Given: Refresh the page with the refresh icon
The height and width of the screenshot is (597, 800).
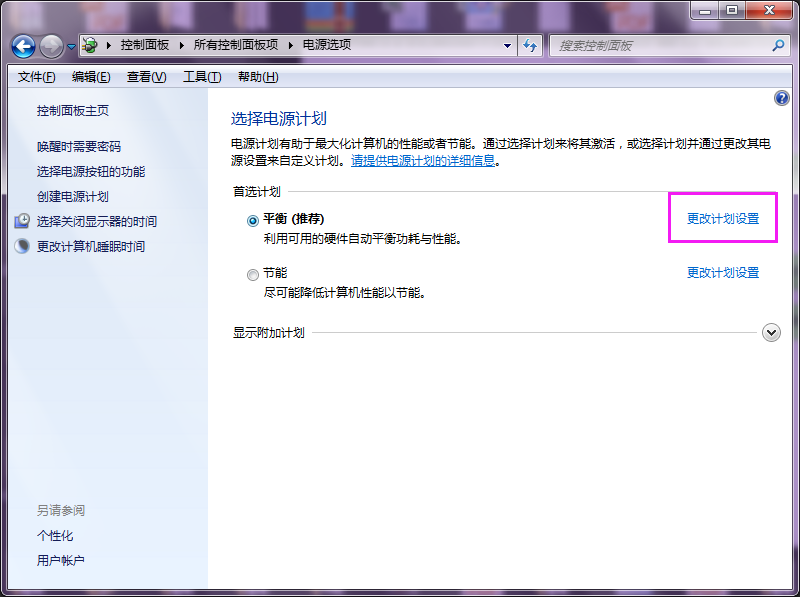Looking at the screenshot, I should [x=530, y=45].
